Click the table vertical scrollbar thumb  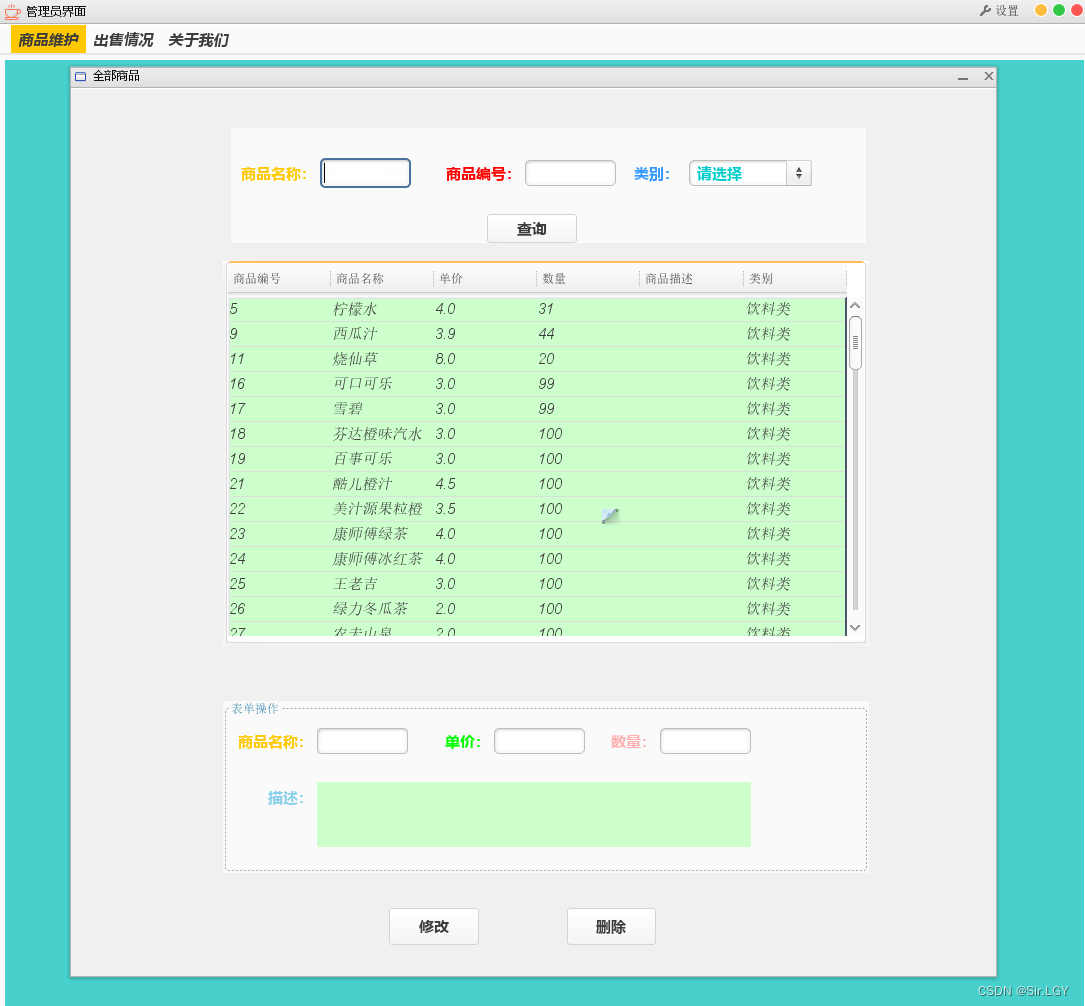(855, 342)
